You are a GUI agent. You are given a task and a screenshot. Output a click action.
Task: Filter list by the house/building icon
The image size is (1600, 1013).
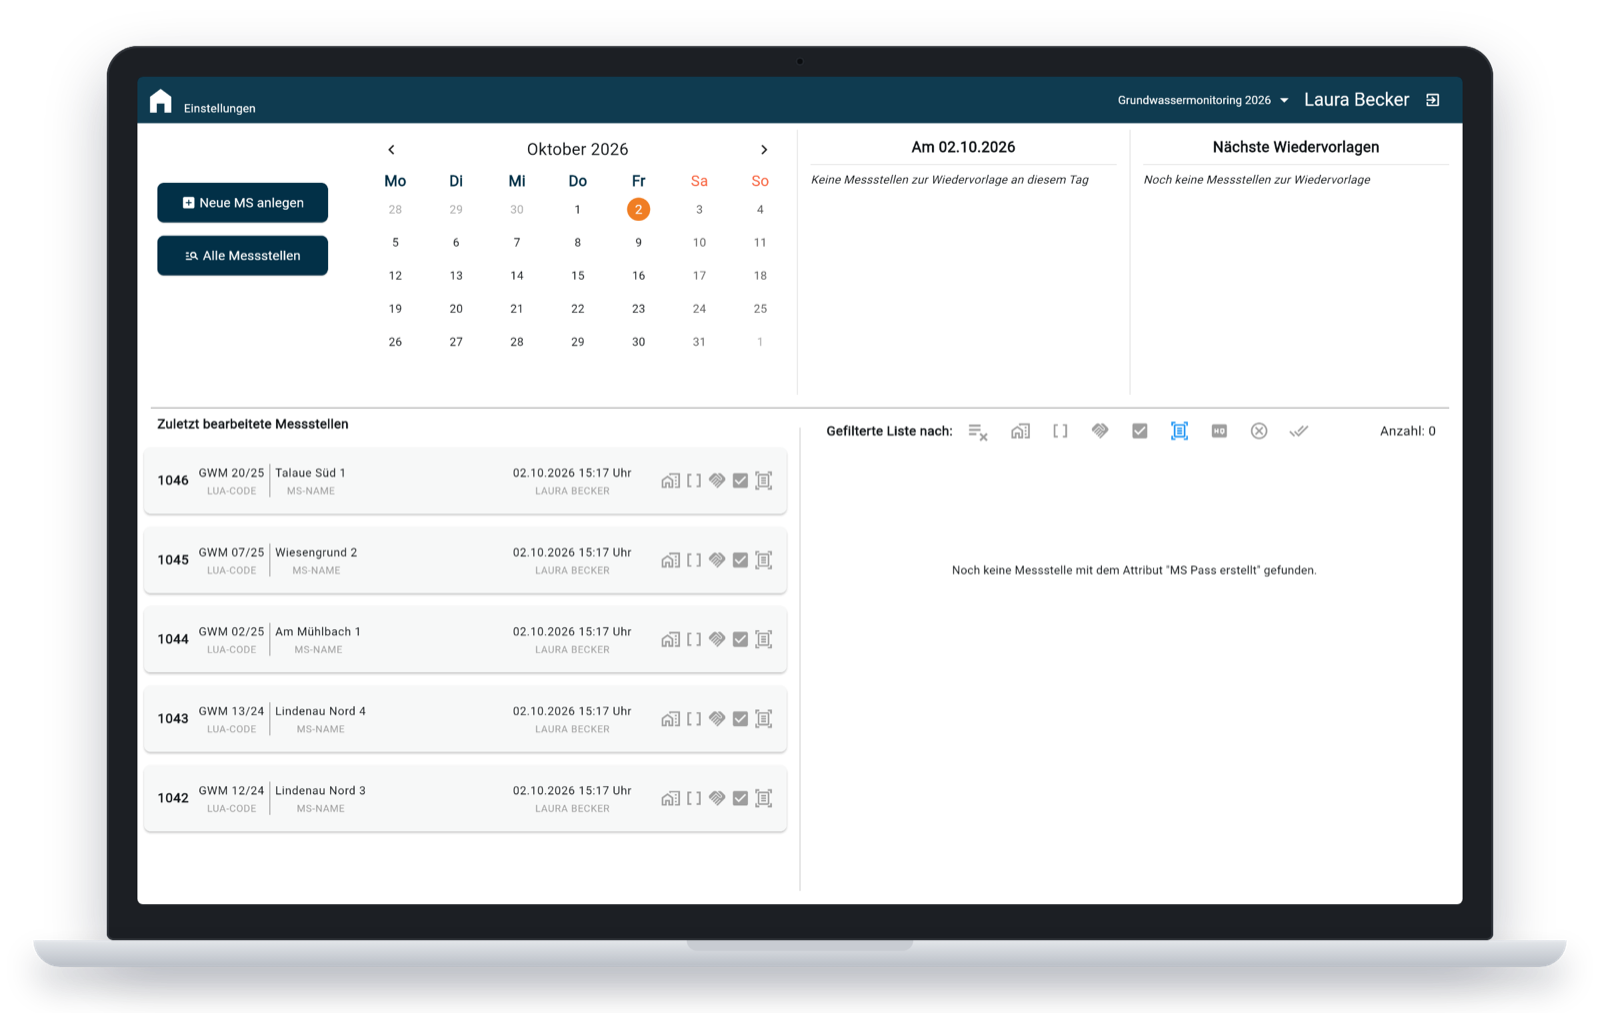(x=1020, y=431)
